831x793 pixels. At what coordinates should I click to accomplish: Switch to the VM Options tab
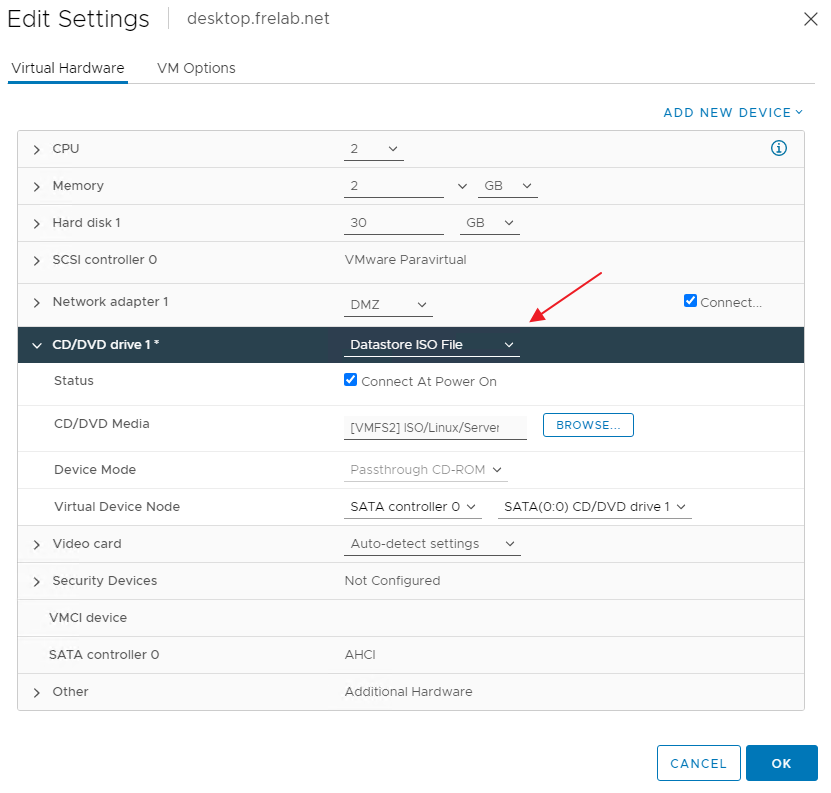pyautogui.click(x=196, y=68)
